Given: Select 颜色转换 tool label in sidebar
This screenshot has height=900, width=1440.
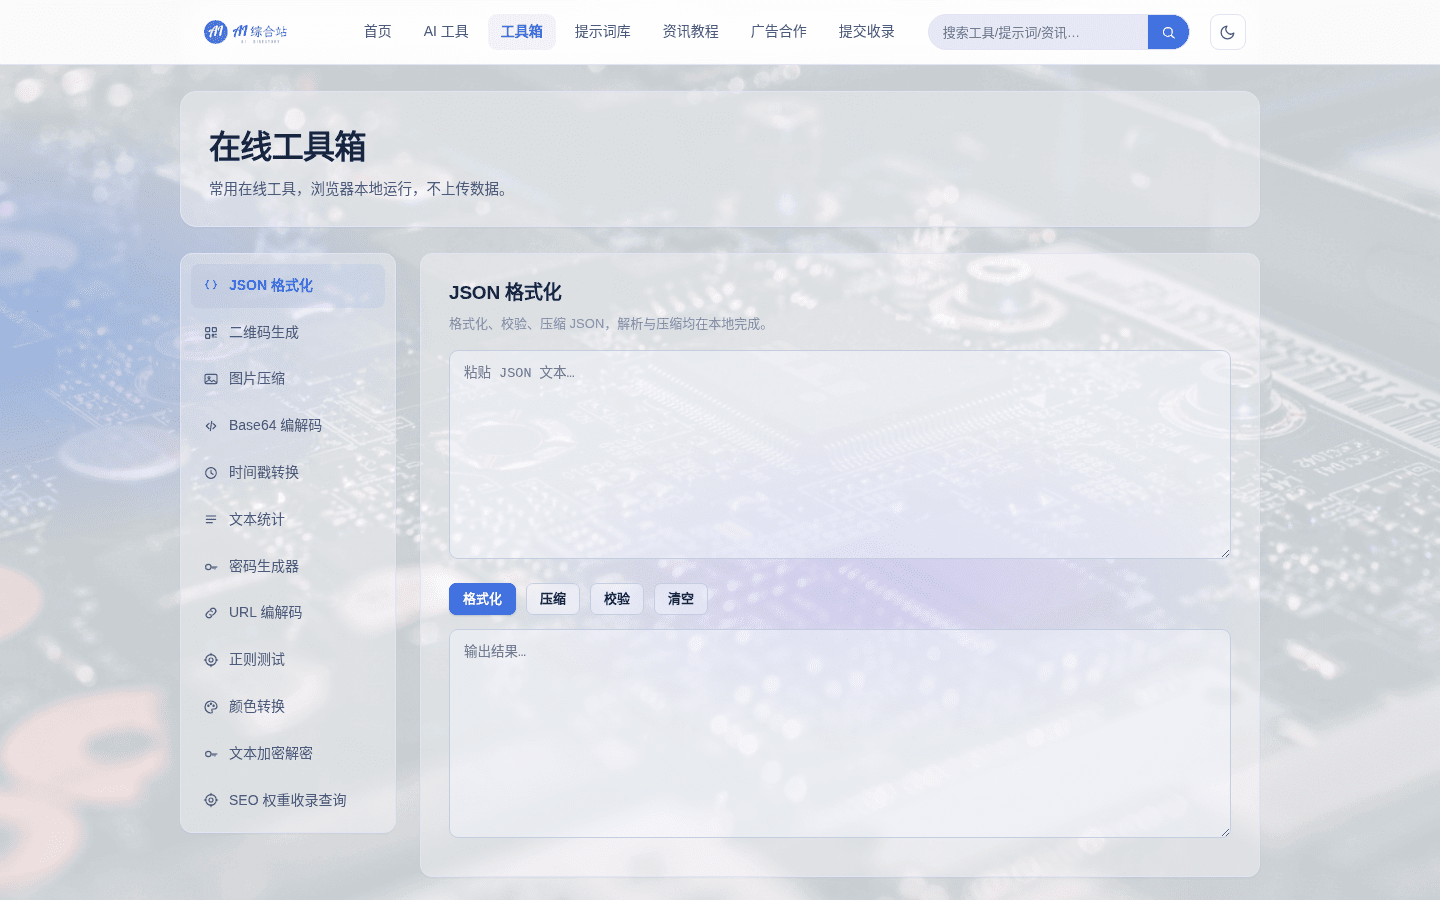Looking at the screenshot, I should 257,707.
